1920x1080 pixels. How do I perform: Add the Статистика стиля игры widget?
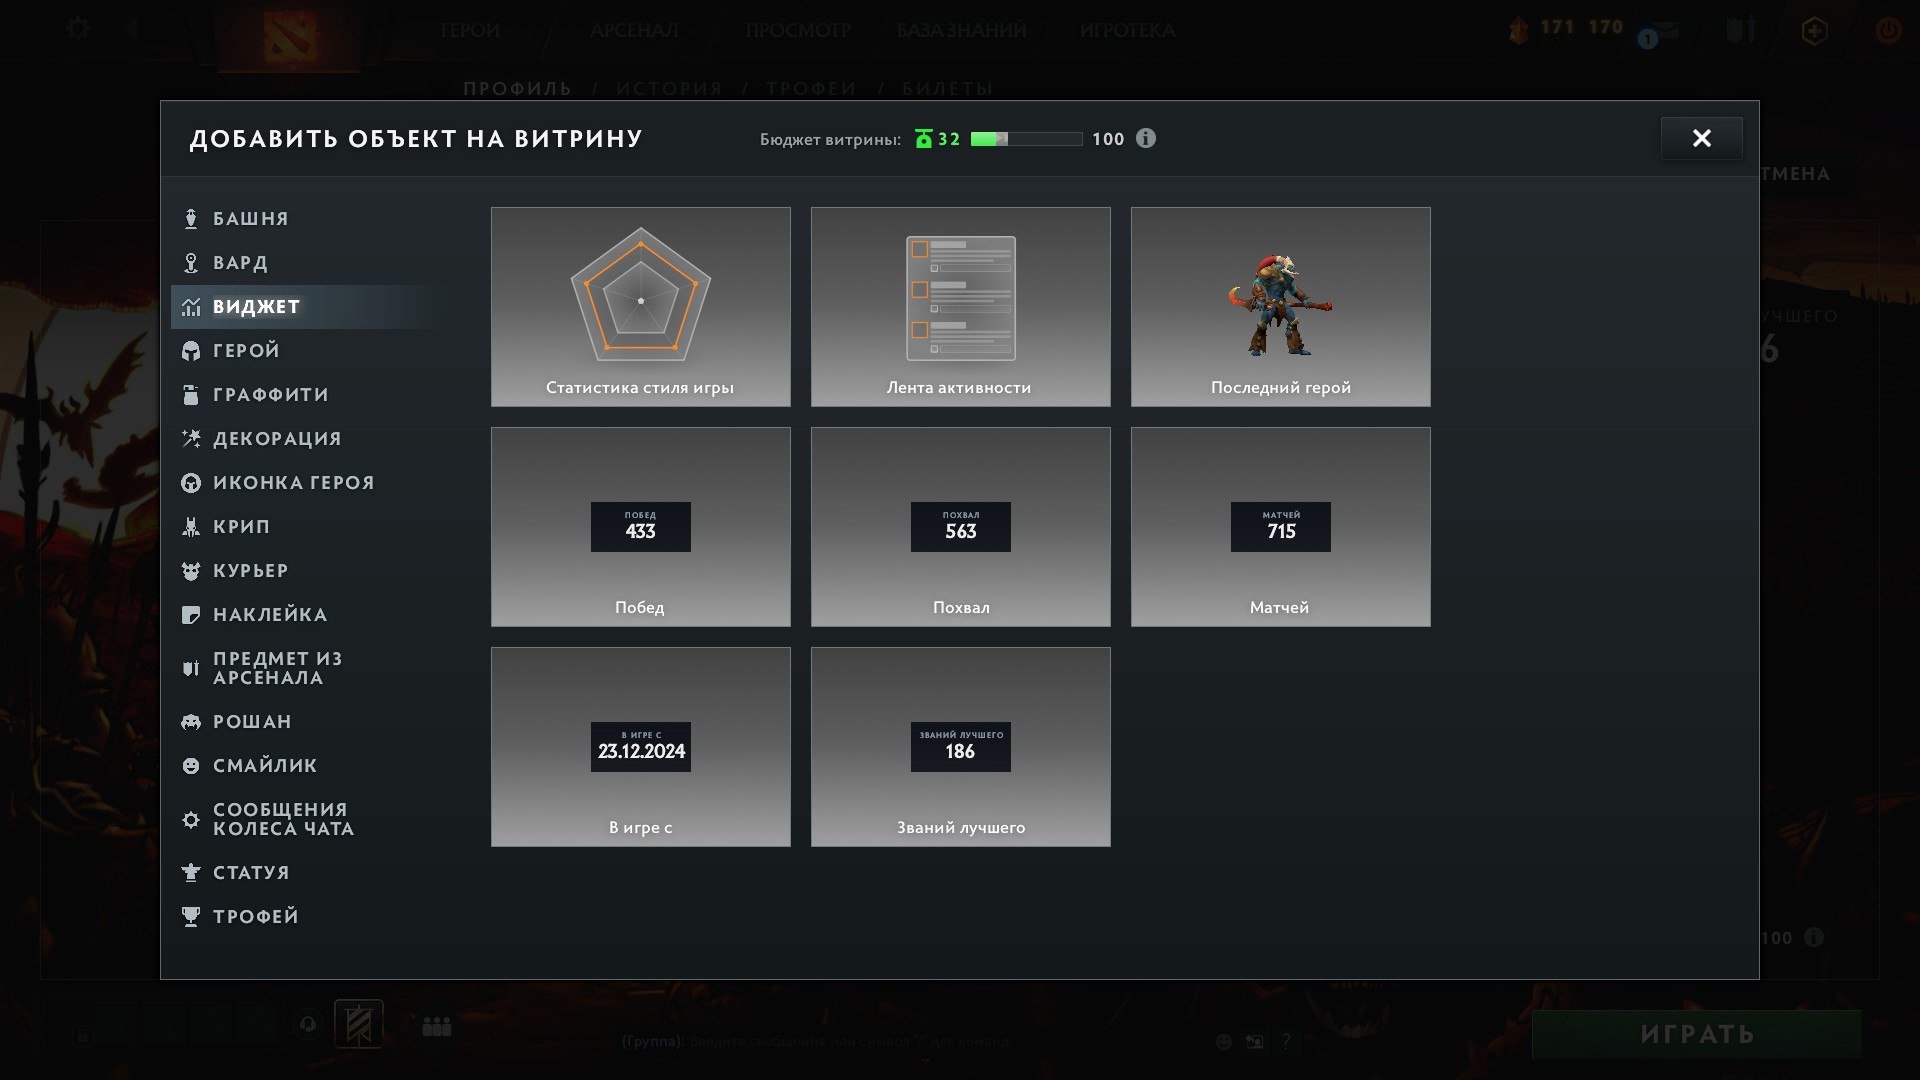coord(640,307)
